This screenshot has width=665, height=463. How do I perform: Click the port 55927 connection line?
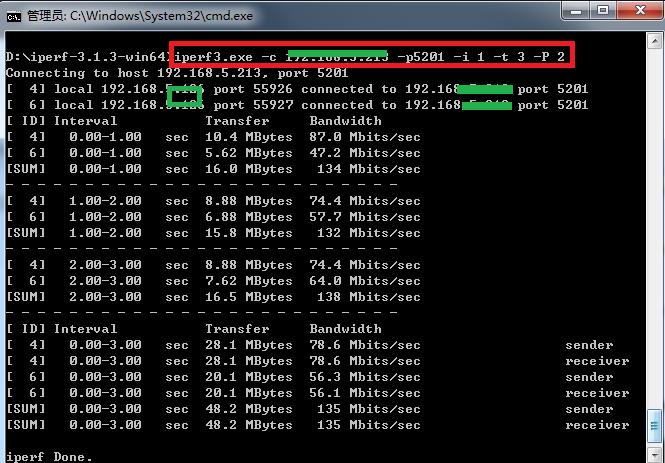pos(297,105)
